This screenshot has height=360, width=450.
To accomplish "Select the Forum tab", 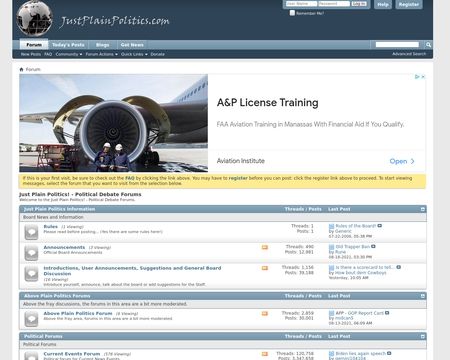I will pyautogui.click(x=34, y=45).
